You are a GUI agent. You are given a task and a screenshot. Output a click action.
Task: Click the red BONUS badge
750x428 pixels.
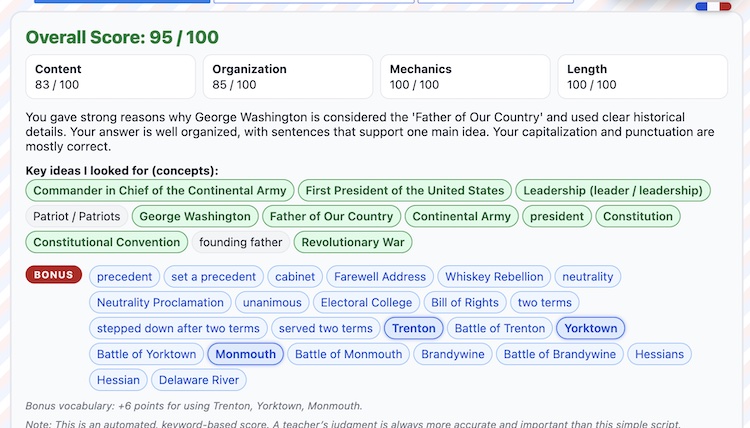pyautogui.click(x=54, y=275)
